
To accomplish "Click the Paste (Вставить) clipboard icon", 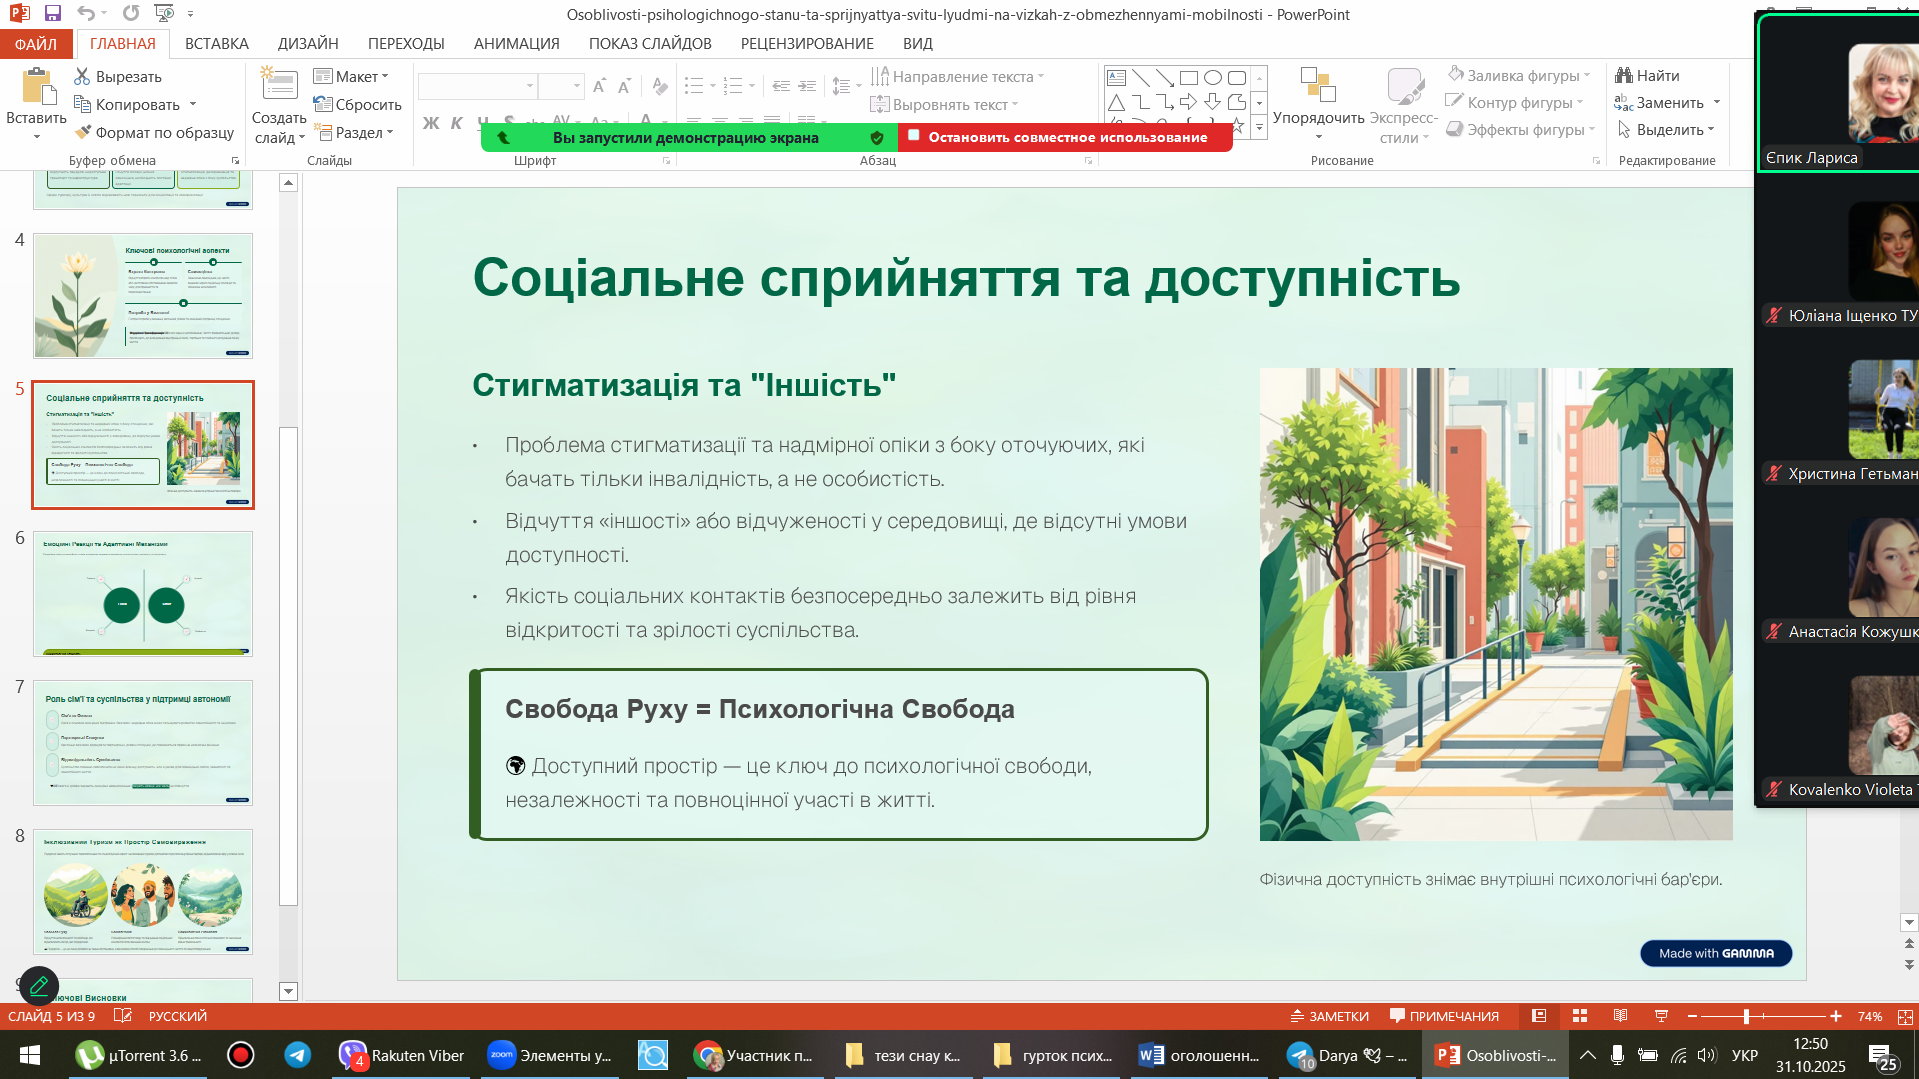I will pyautogui.click(x=37, y=88).
